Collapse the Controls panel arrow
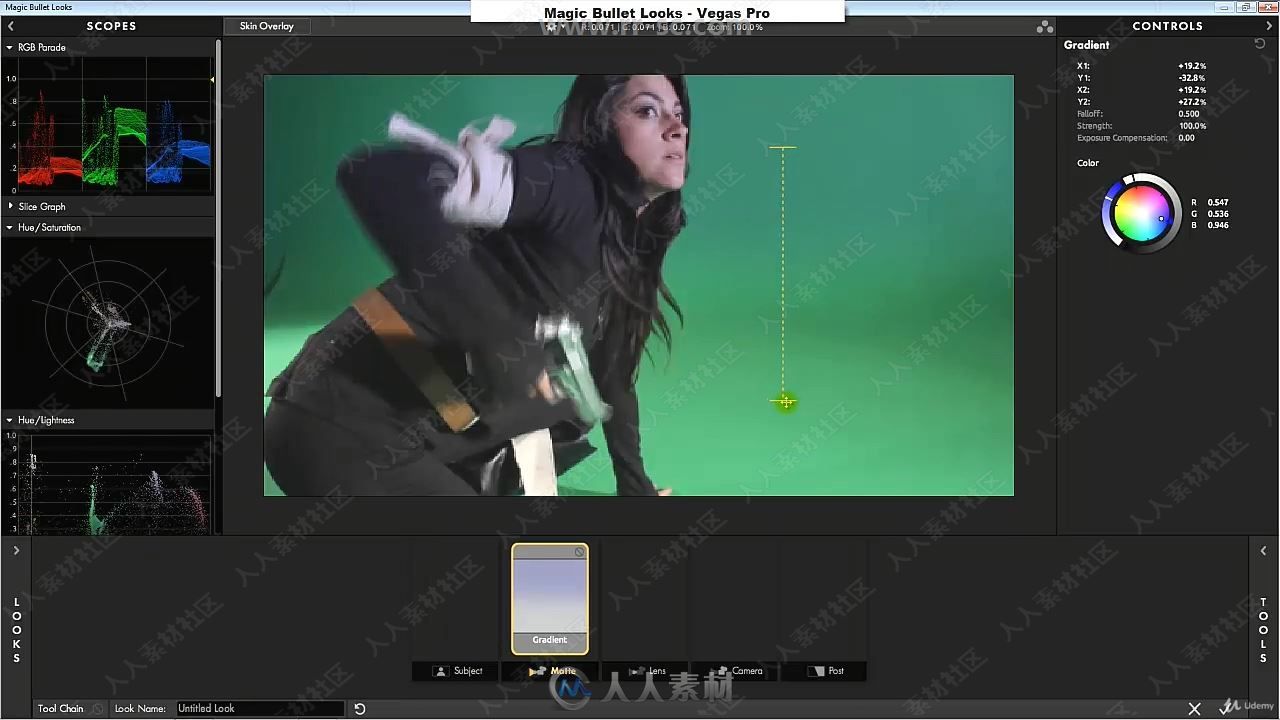Viewport: 1280px width, 720px height. (1271, 26)
